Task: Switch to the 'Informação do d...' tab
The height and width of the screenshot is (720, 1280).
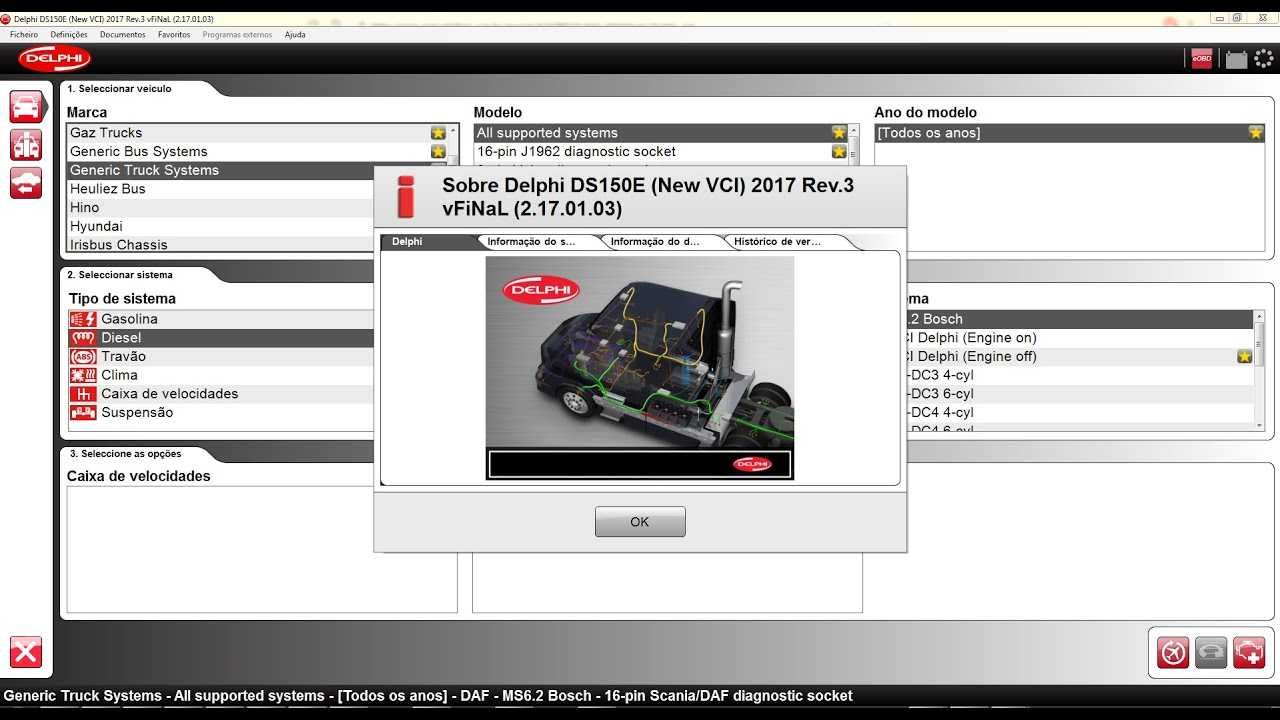Action: (660, 241)
